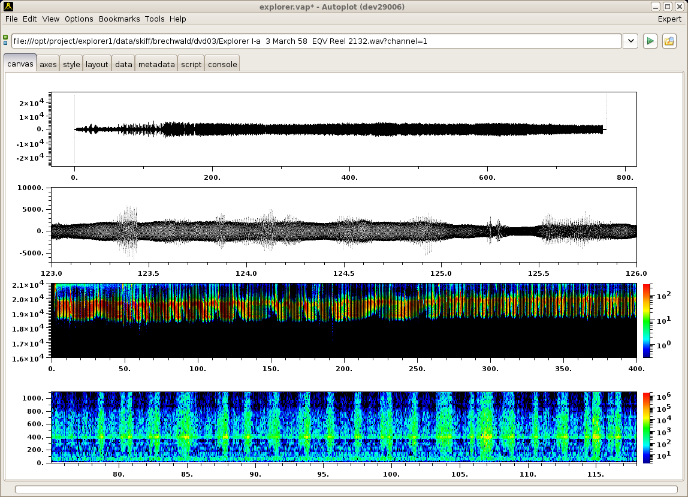
Task: Switch to the axes tab
Action: 48,64
